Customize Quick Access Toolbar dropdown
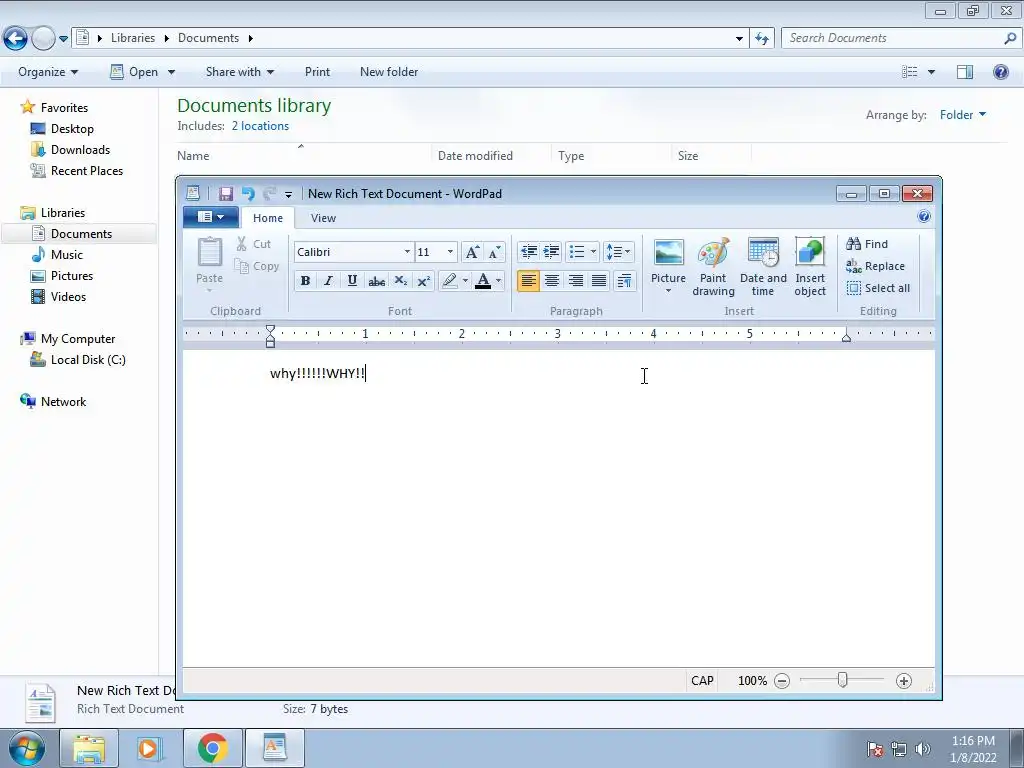This screenshot has height=768, width=1024. coord(288,194)
